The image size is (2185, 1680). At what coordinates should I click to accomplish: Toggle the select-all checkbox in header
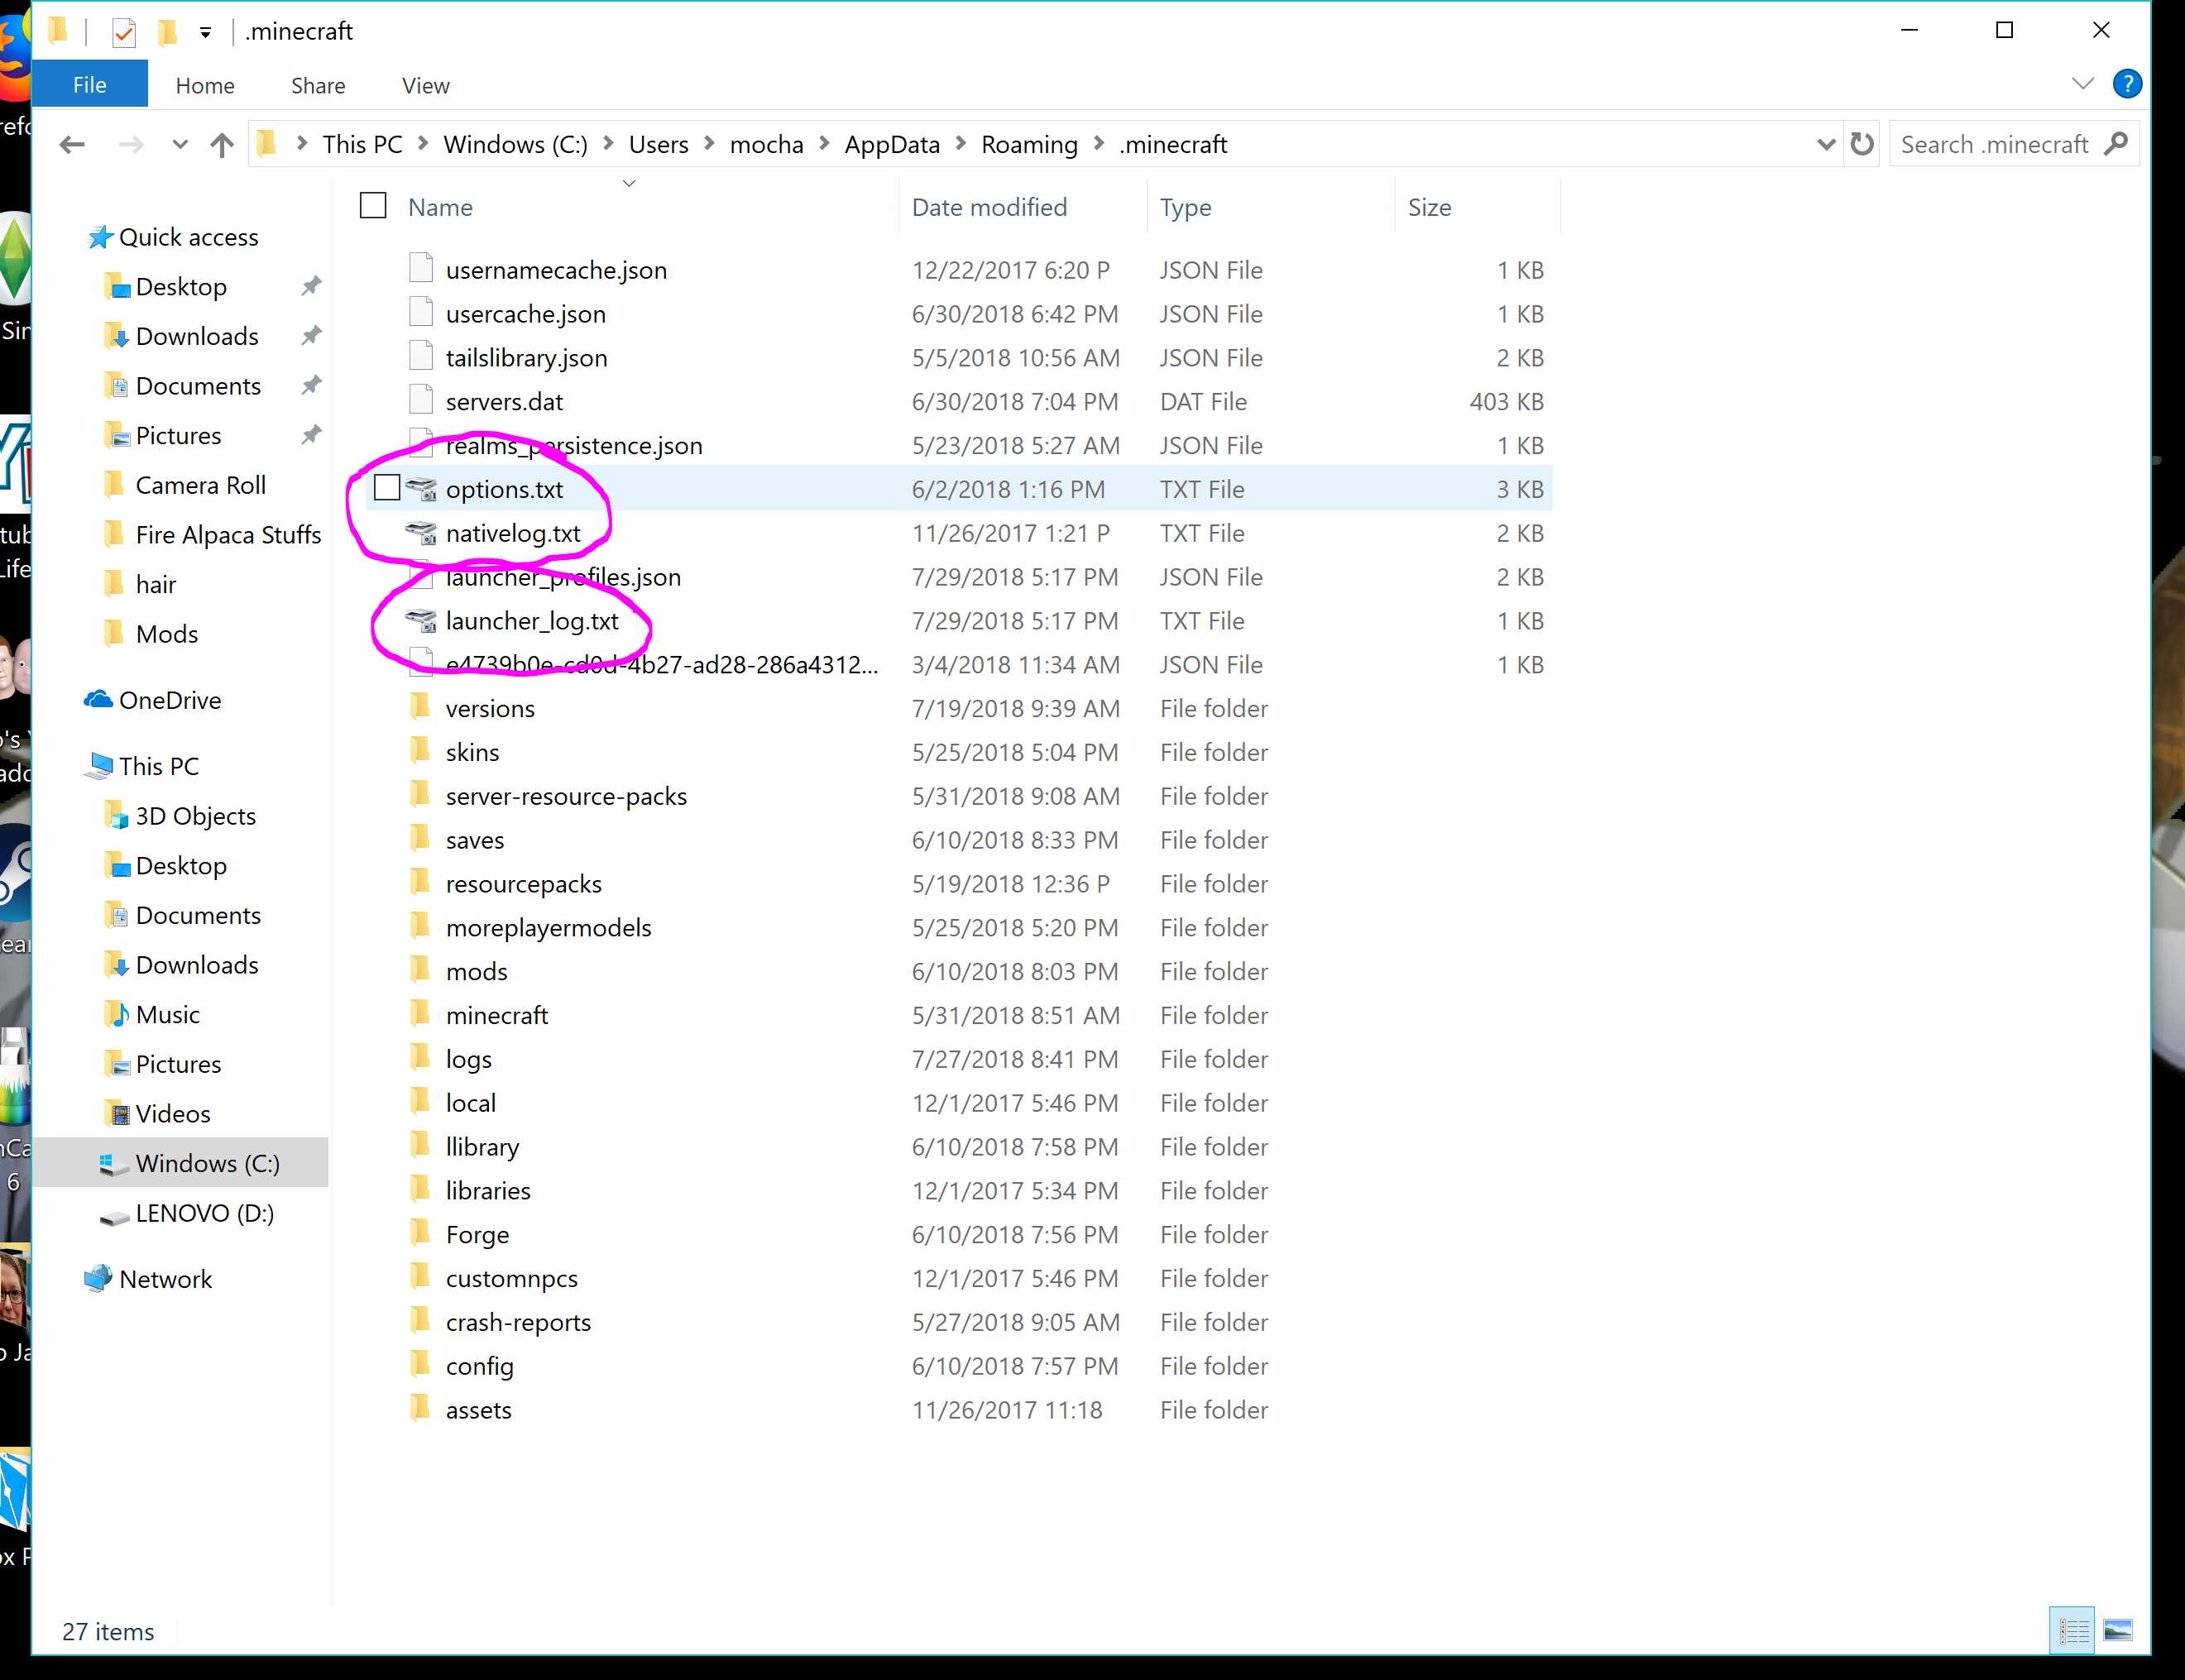click(373, 206)
